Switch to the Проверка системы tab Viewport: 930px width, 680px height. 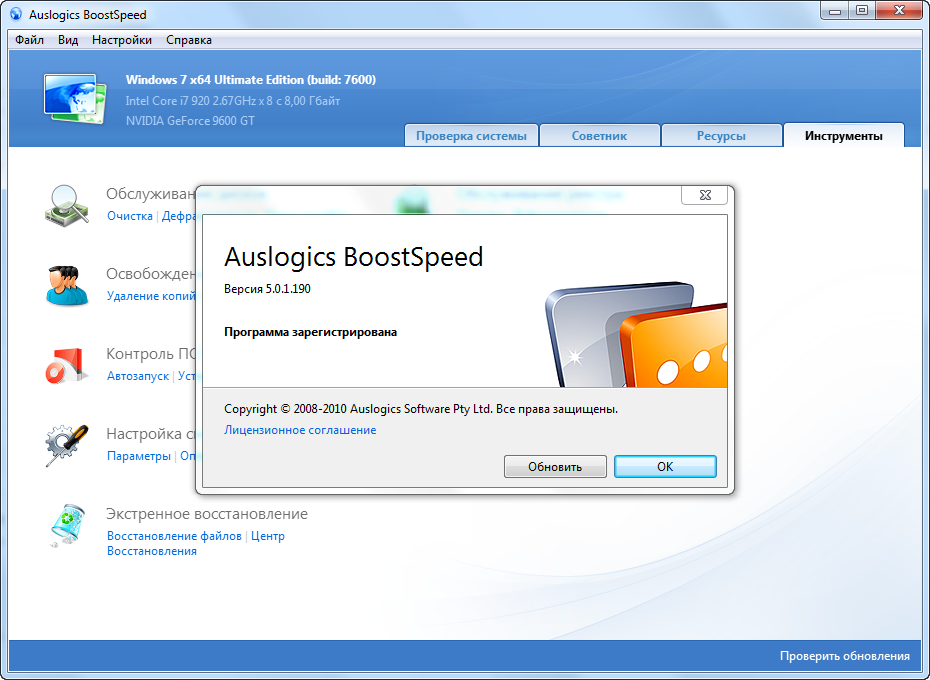[472, 135]
